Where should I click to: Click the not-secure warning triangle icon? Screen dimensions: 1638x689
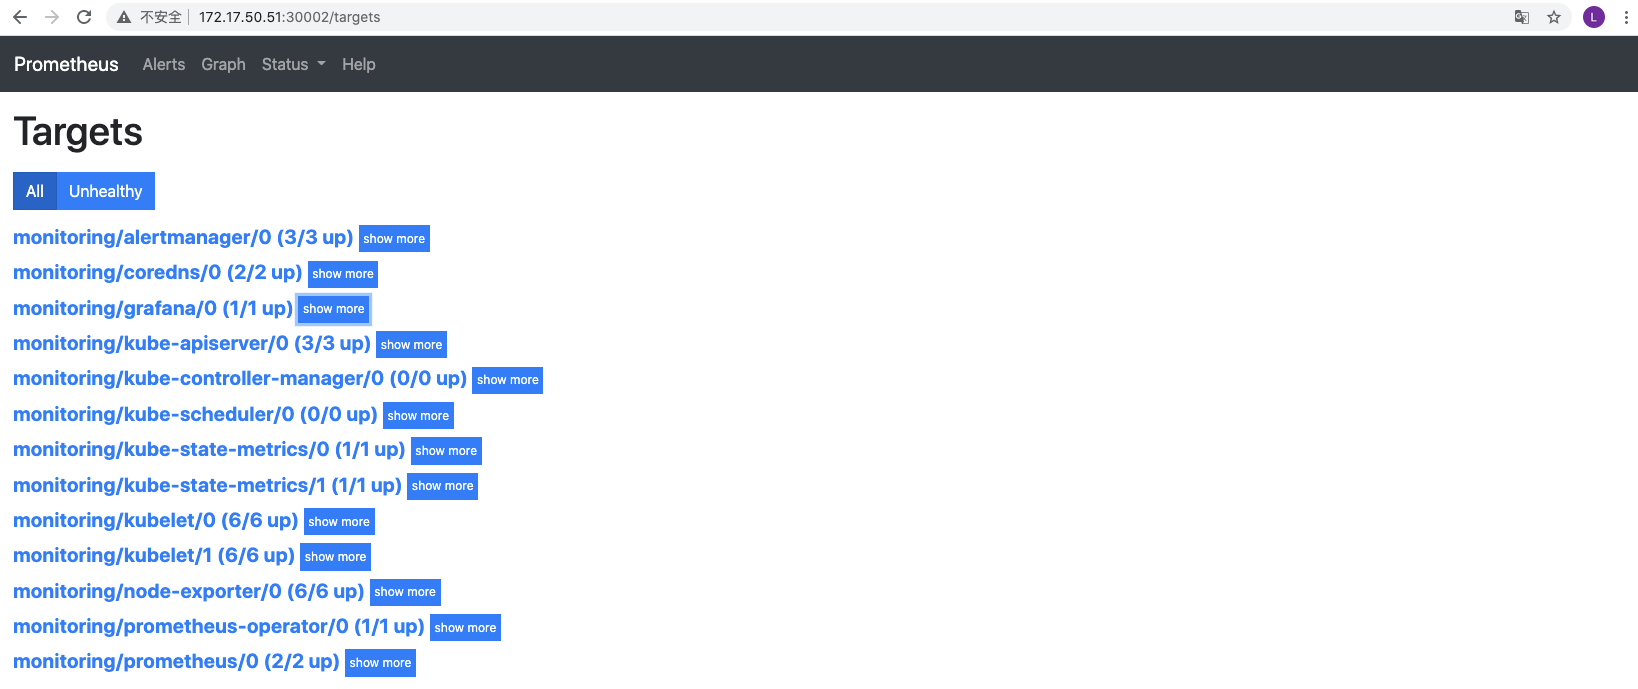(124, 17)
